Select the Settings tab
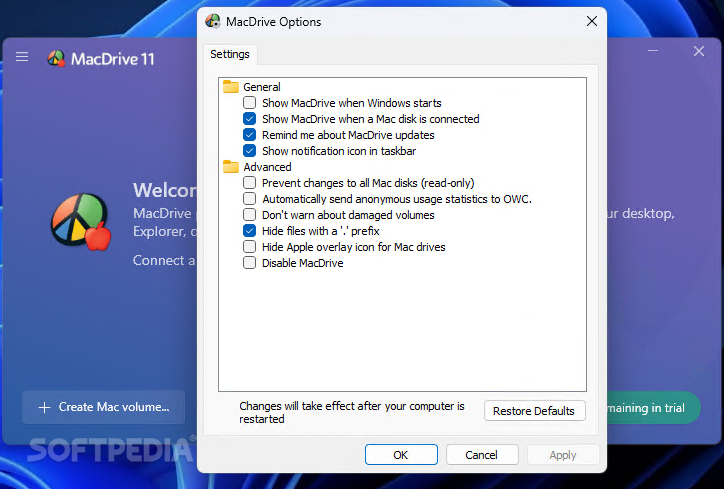Screen dimensions: 724x489 click(x=230, y=54)
